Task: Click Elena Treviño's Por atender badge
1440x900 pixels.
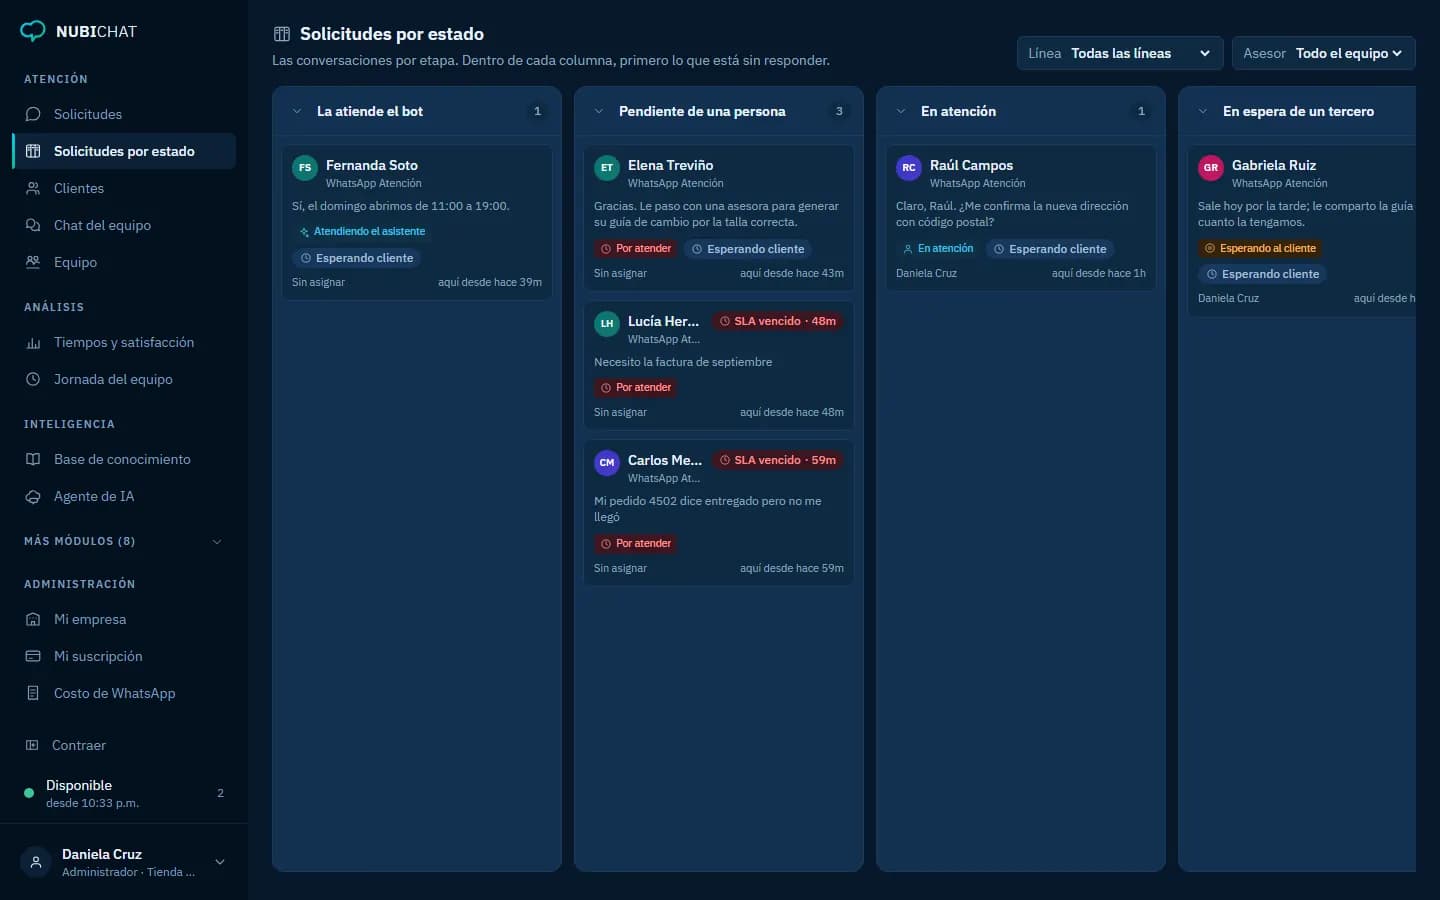Action: [x=636, y=249]
